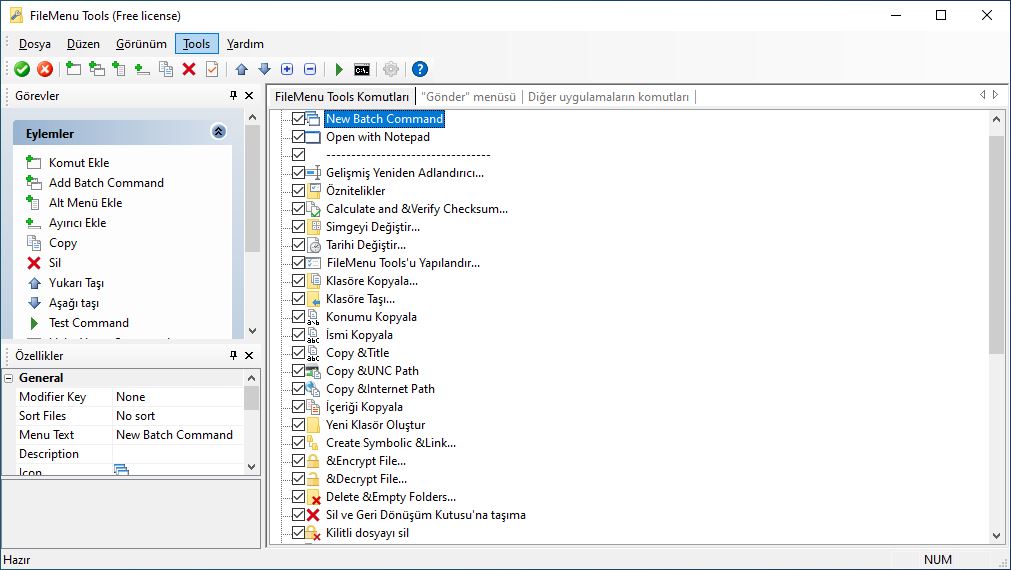Image resolution: width=1011 pixels, height=570 pixels.
Task: Click the red cancel changes toolbar icon
Action: (44, 69)
